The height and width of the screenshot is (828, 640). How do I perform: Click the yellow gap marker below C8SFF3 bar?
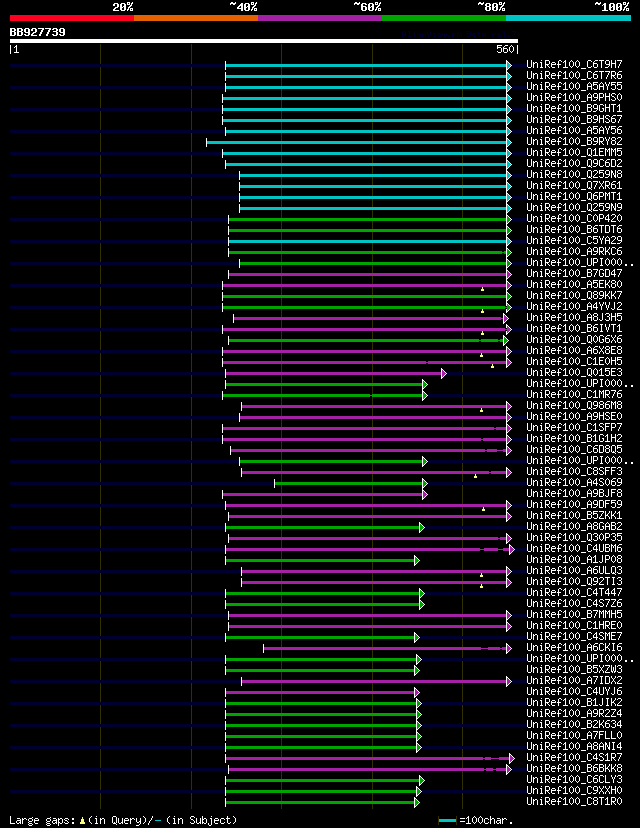coord(475,476)
